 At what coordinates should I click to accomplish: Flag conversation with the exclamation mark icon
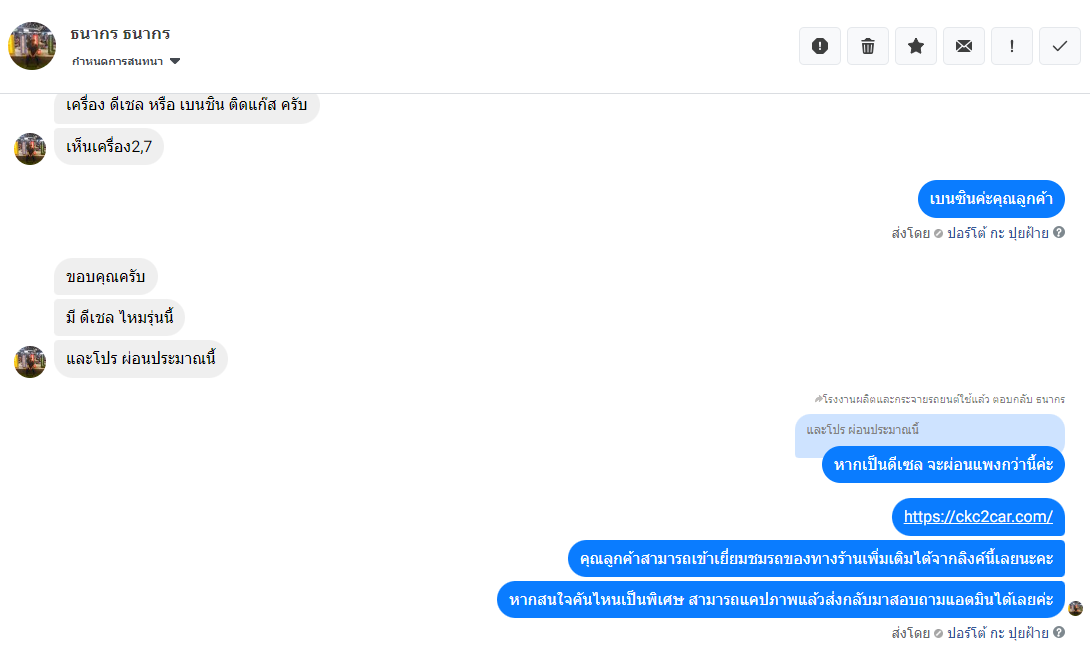click(x=1011, y=46)
